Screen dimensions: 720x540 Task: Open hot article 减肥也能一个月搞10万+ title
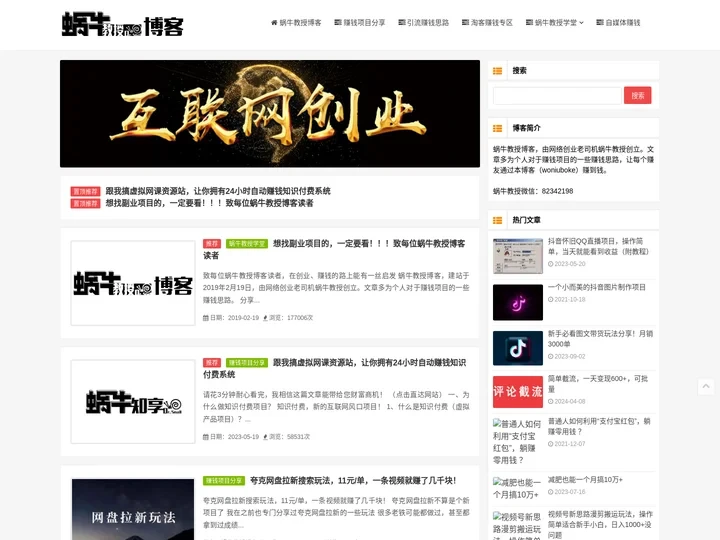tap(585, 480)
